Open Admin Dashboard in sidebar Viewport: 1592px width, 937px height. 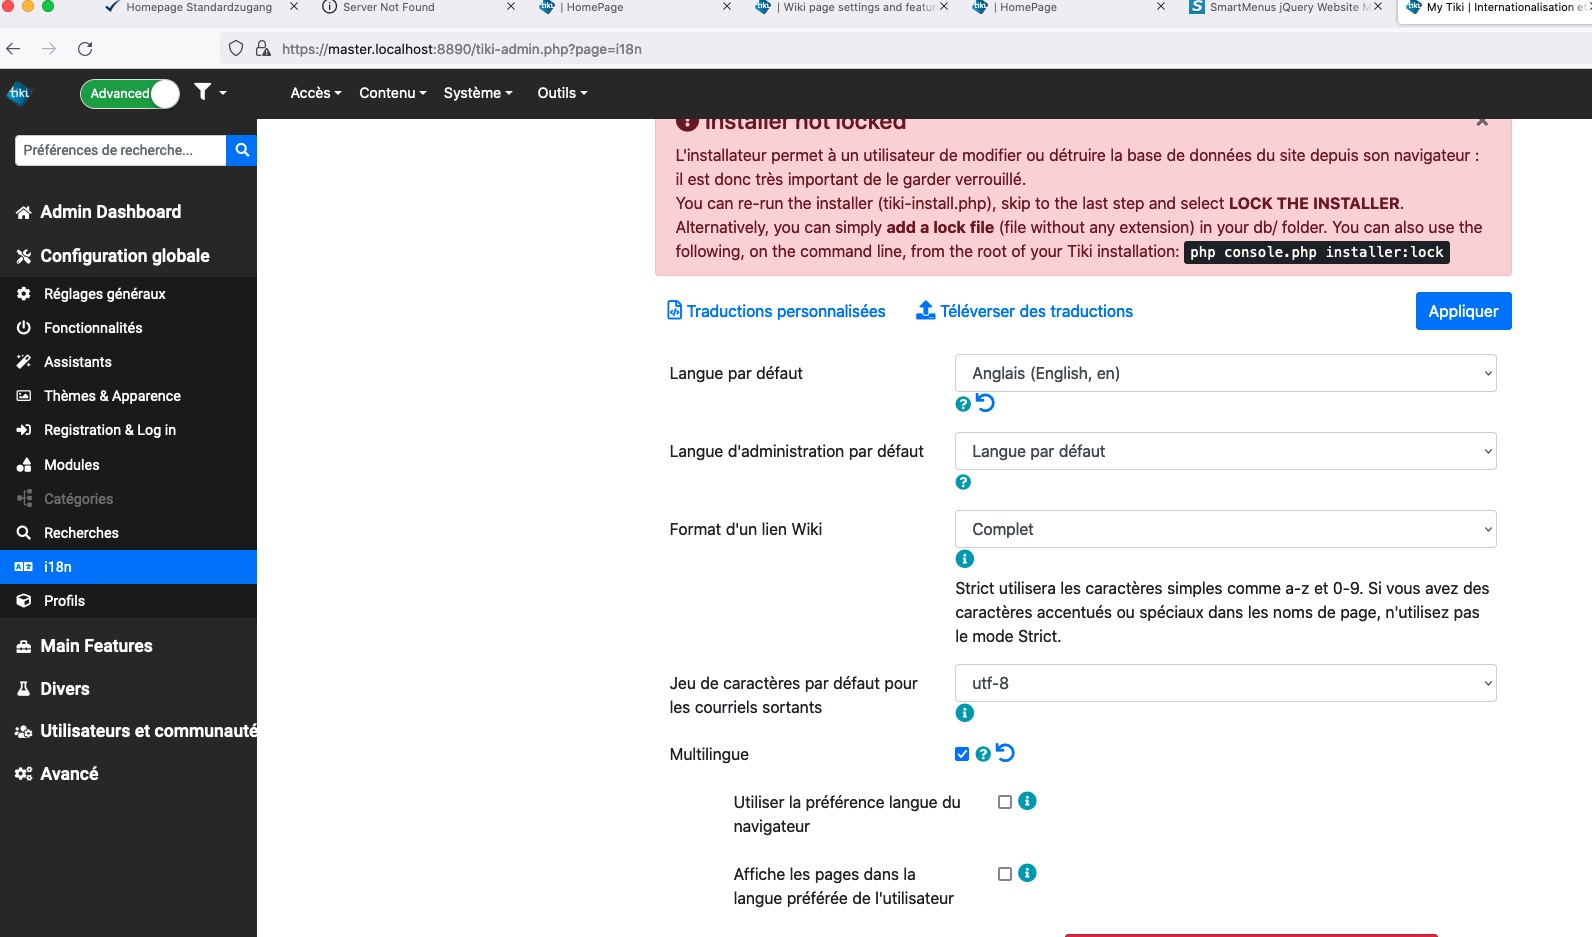click(x=111, y=212)
